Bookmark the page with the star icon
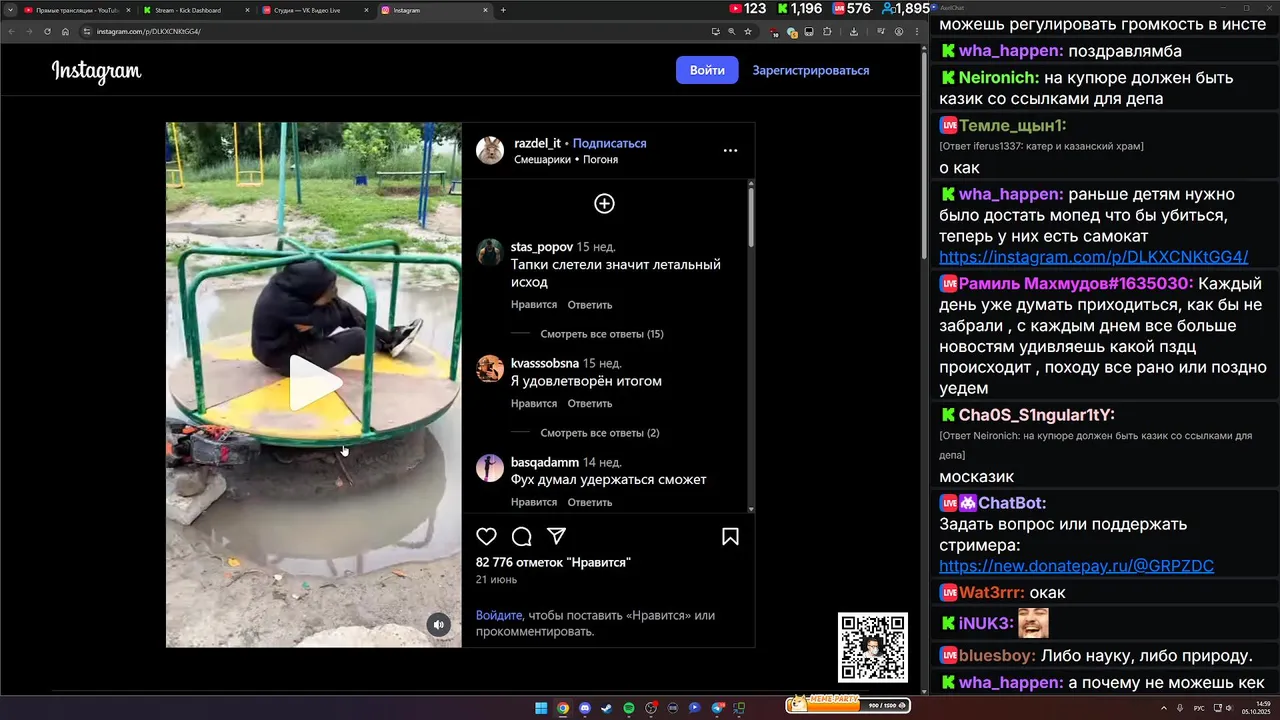The height and width of the screenshot is (720, 1280). [x=748, y=31]
